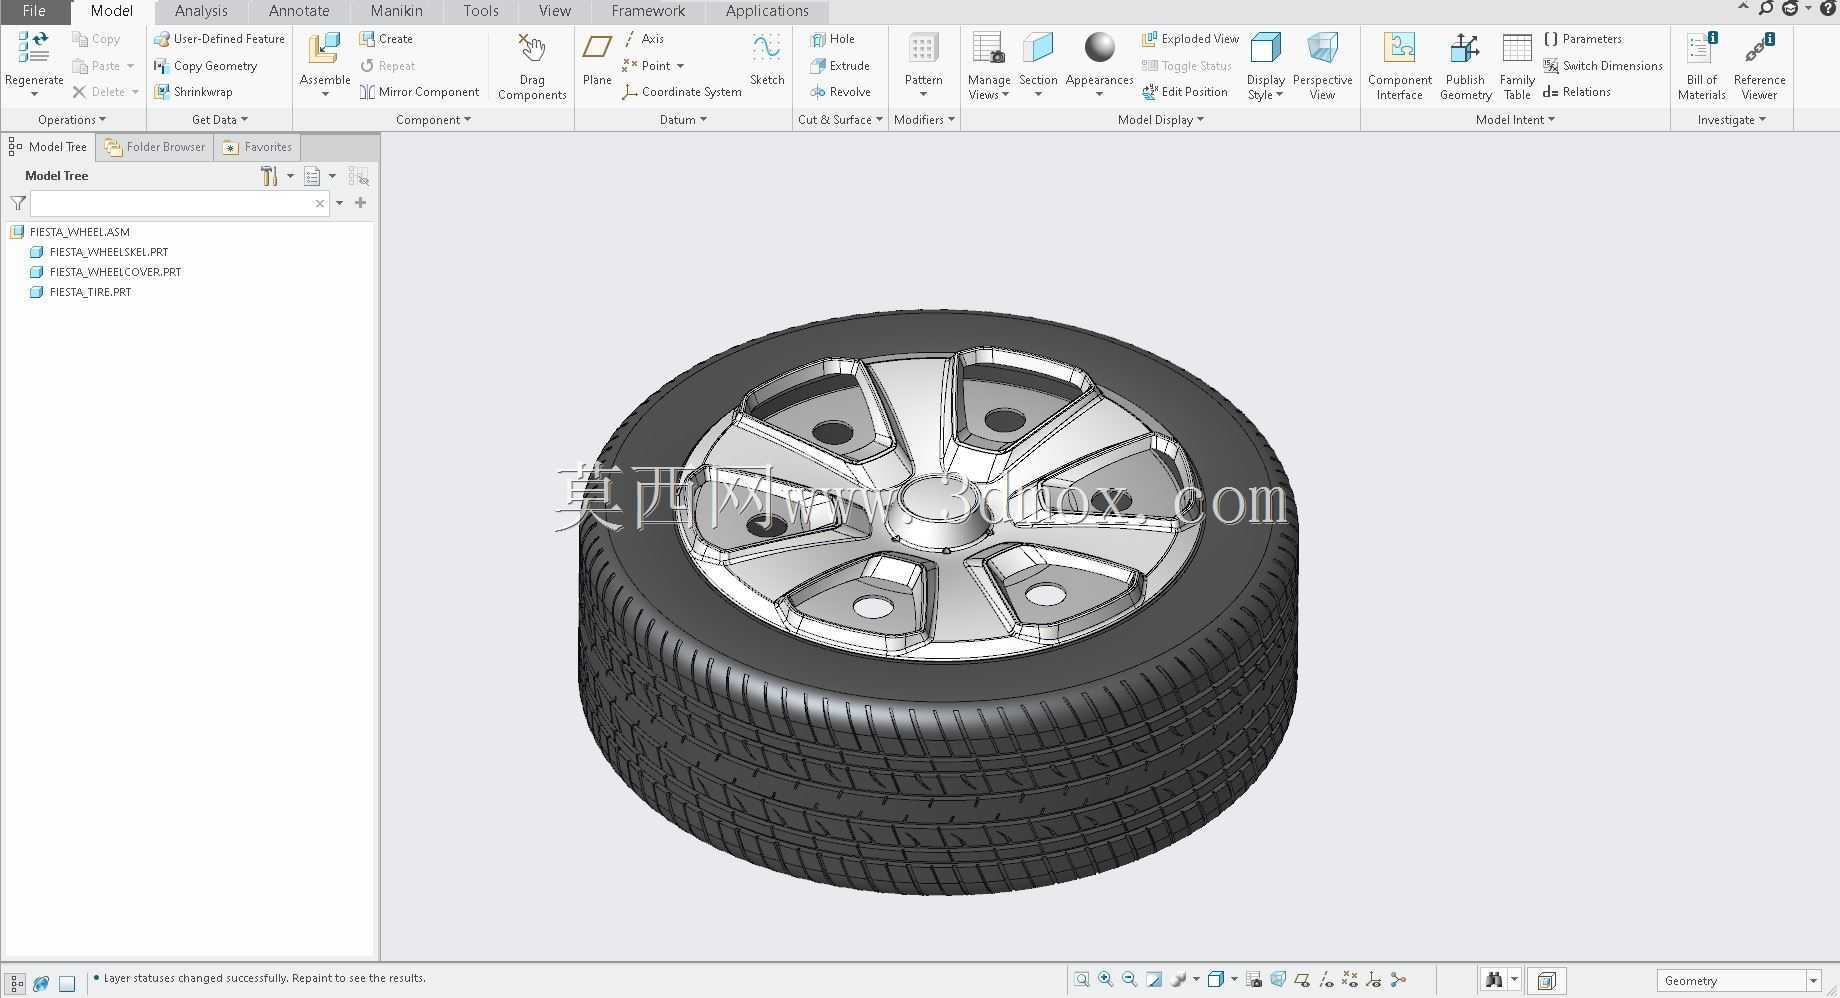
Task: Toggle coordinate system display in bottom toolbar
Action: (1374, 980)
